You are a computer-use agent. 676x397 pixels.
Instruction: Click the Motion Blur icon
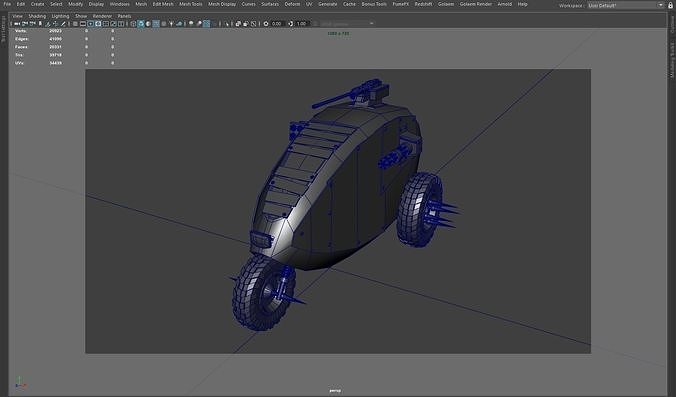point(199,24)
